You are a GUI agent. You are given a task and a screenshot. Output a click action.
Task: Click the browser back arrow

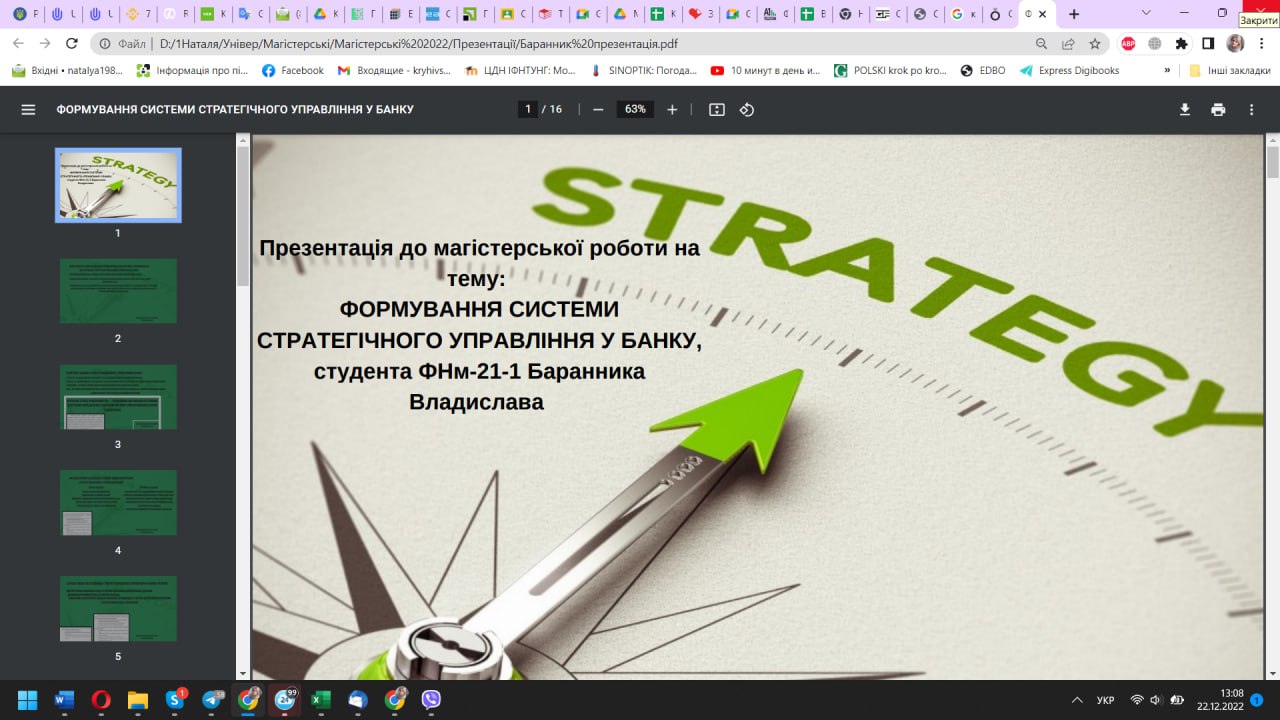tap(16, 44)
